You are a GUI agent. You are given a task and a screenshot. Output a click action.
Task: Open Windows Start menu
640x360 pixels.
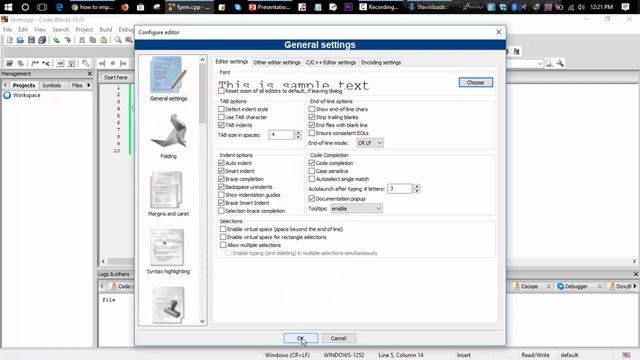point(8,7)
